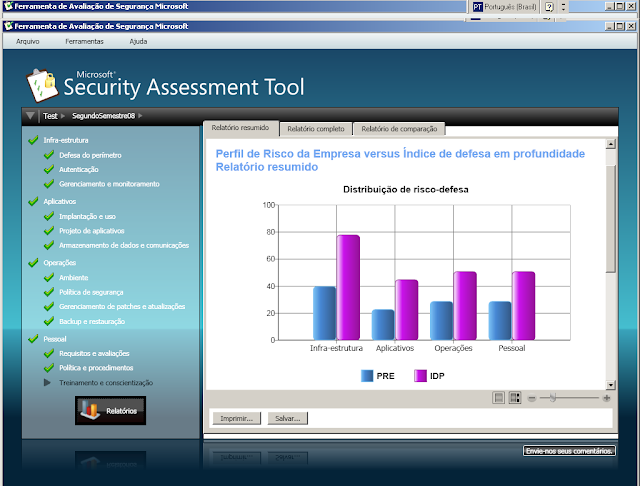Image resolution: width=640 pixels, height=486 pixels.
Task: Open the Arquivo menu
Action: pyautogui.click(x=28, y=42)
